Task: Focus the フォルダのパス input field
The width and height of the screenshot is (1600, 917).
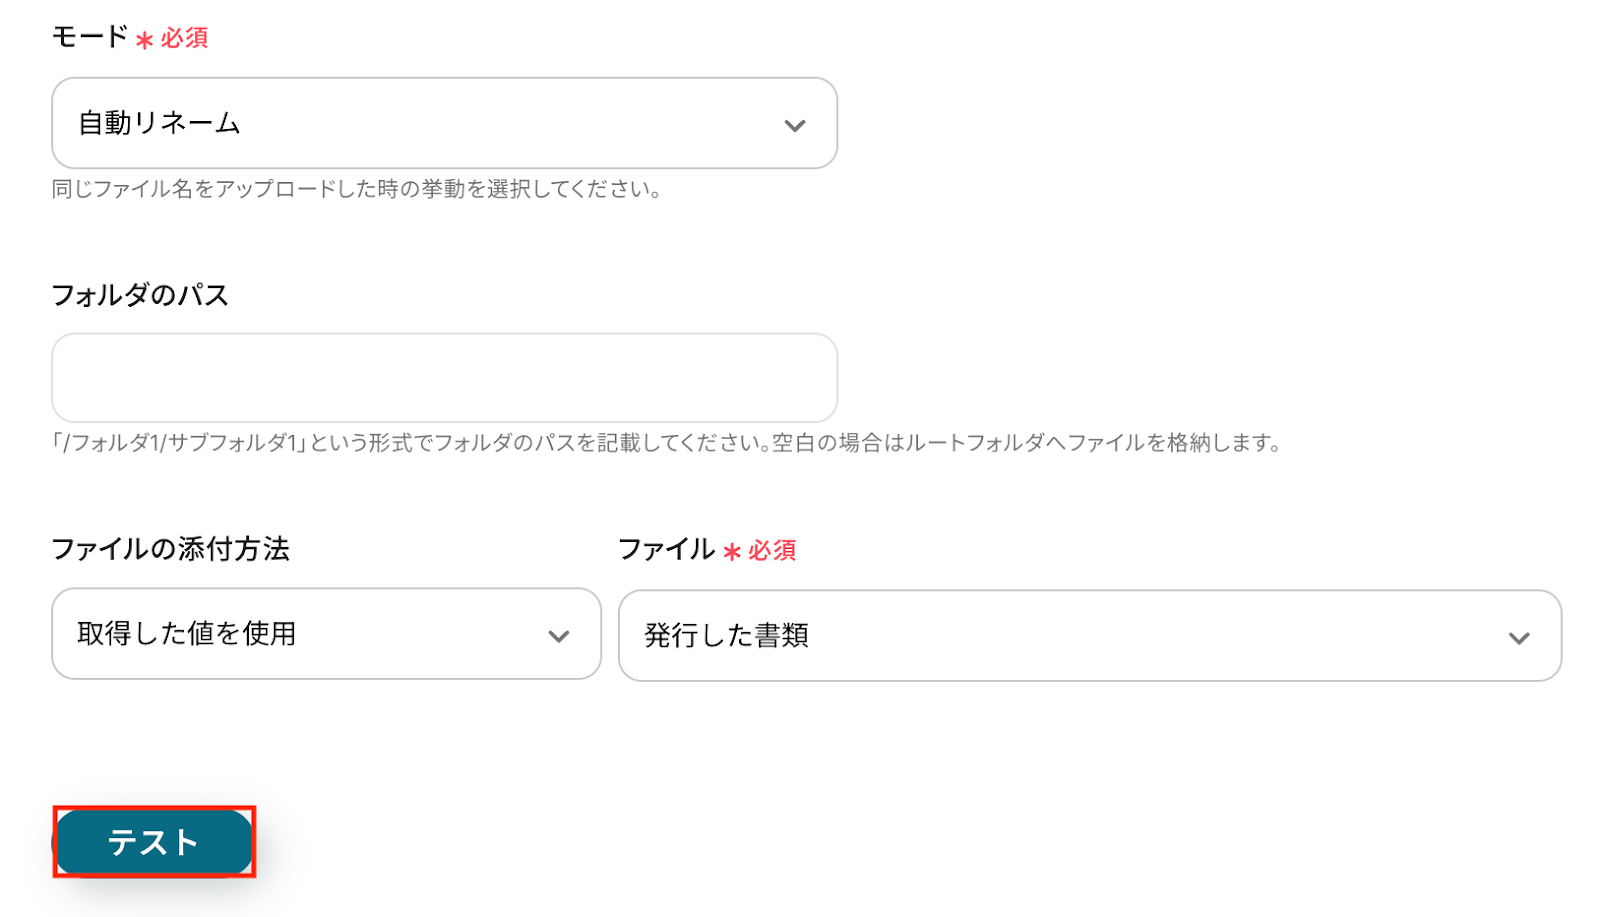Action: pyautogui.click(x=444, y=378)
